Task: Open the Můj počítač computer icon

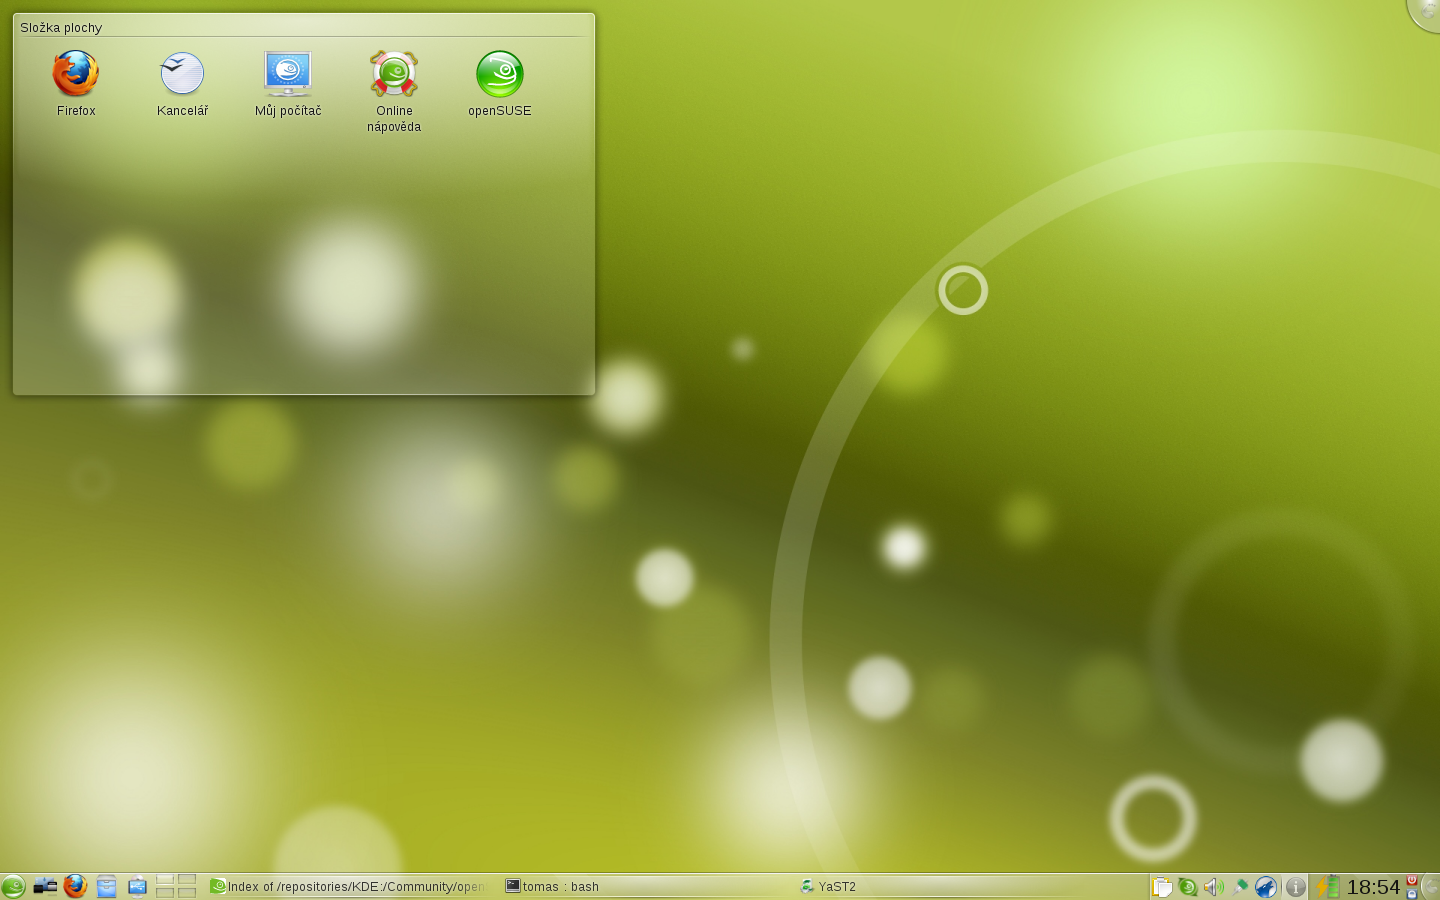Action: [x=288, y=83]
